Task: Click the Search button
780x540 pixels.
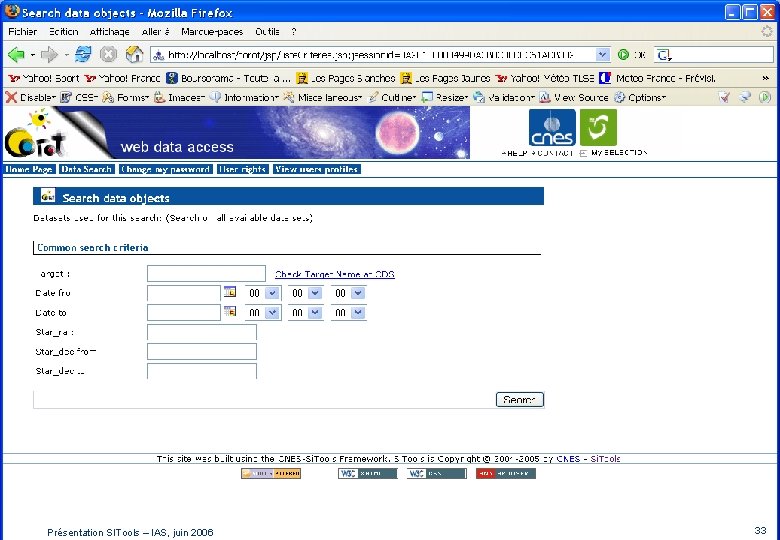Action: point(519,399)
